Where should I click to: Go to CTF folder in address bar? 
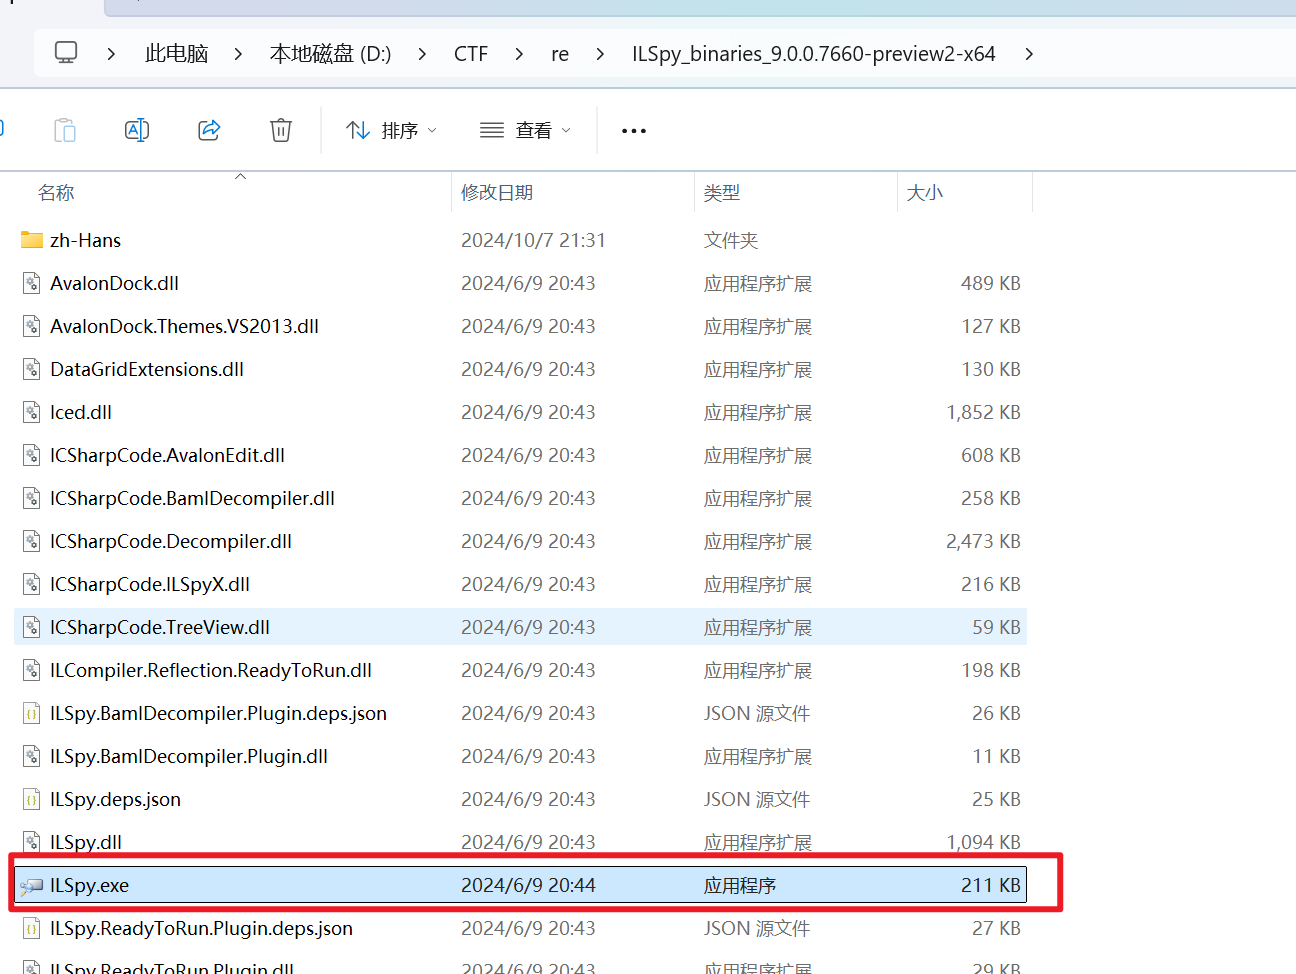pyautogui.click(x=471, y=54)
